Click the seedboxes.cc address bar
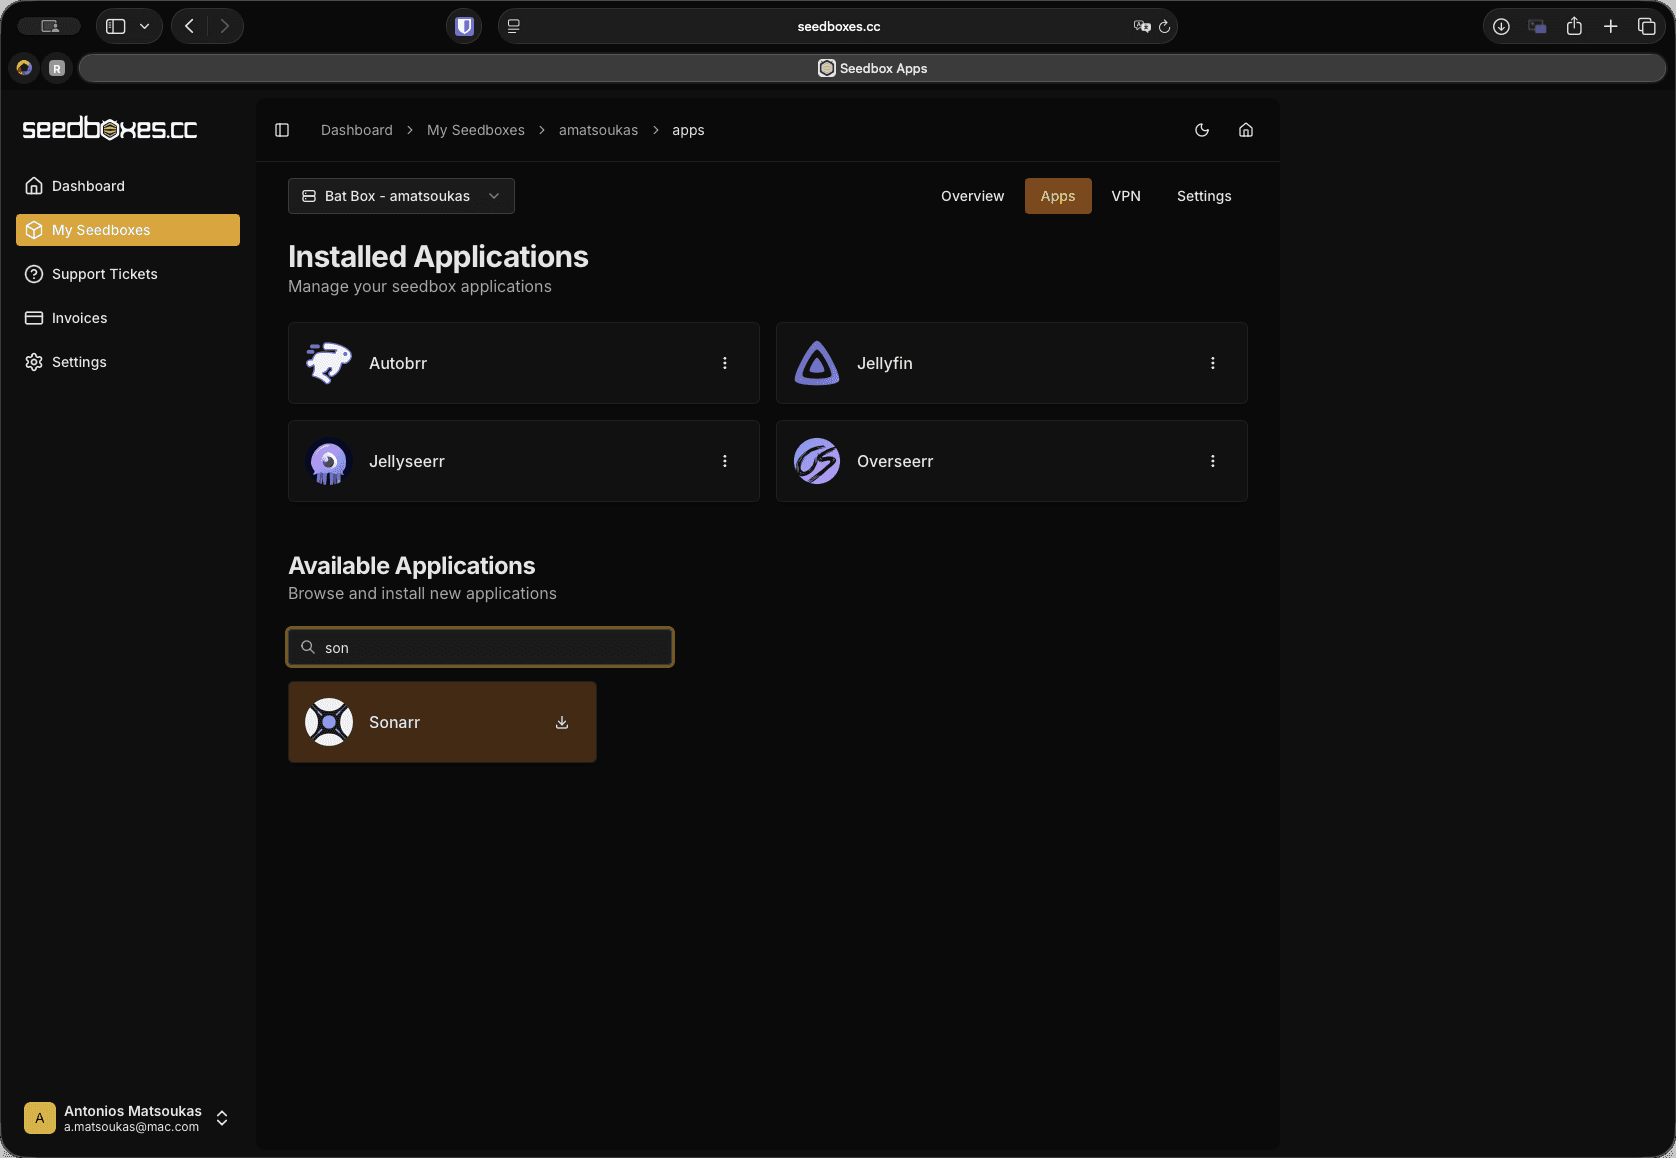This screenshot has height=1158, width=1676. click(838, 27)
